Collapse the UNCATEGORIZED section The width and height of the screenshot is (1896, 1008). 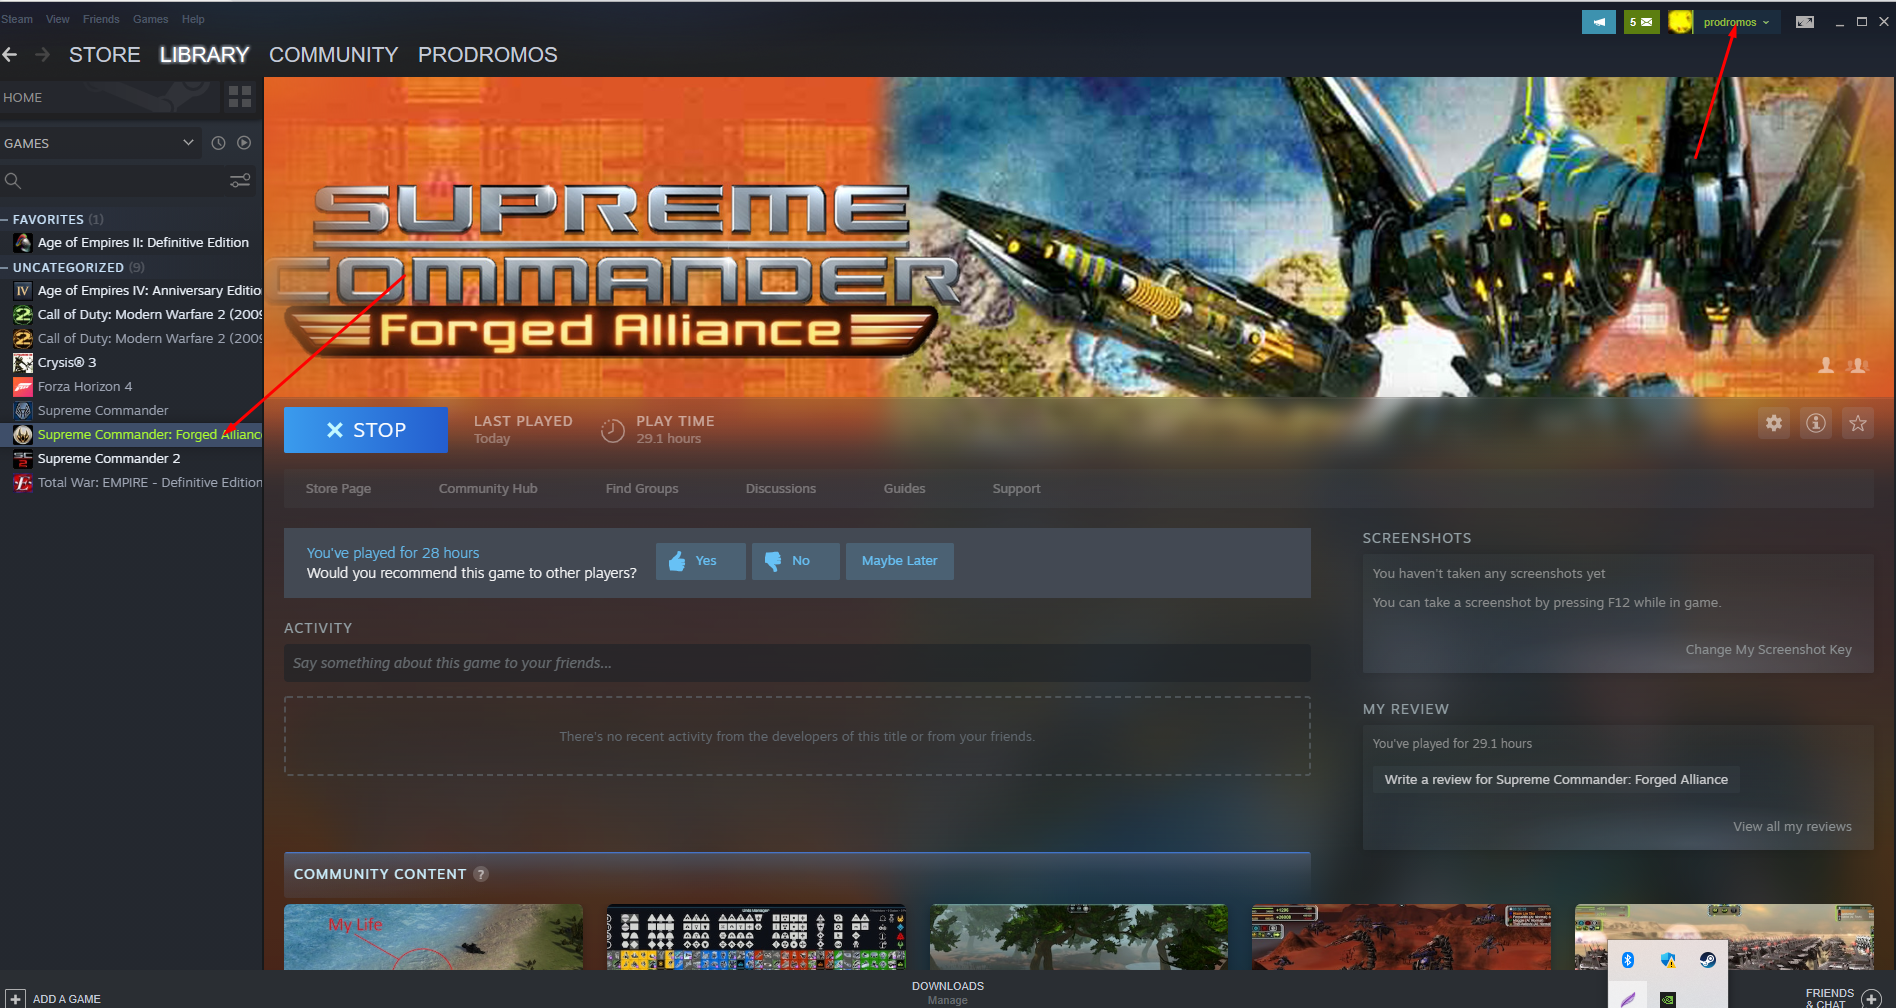pos(5,267)
